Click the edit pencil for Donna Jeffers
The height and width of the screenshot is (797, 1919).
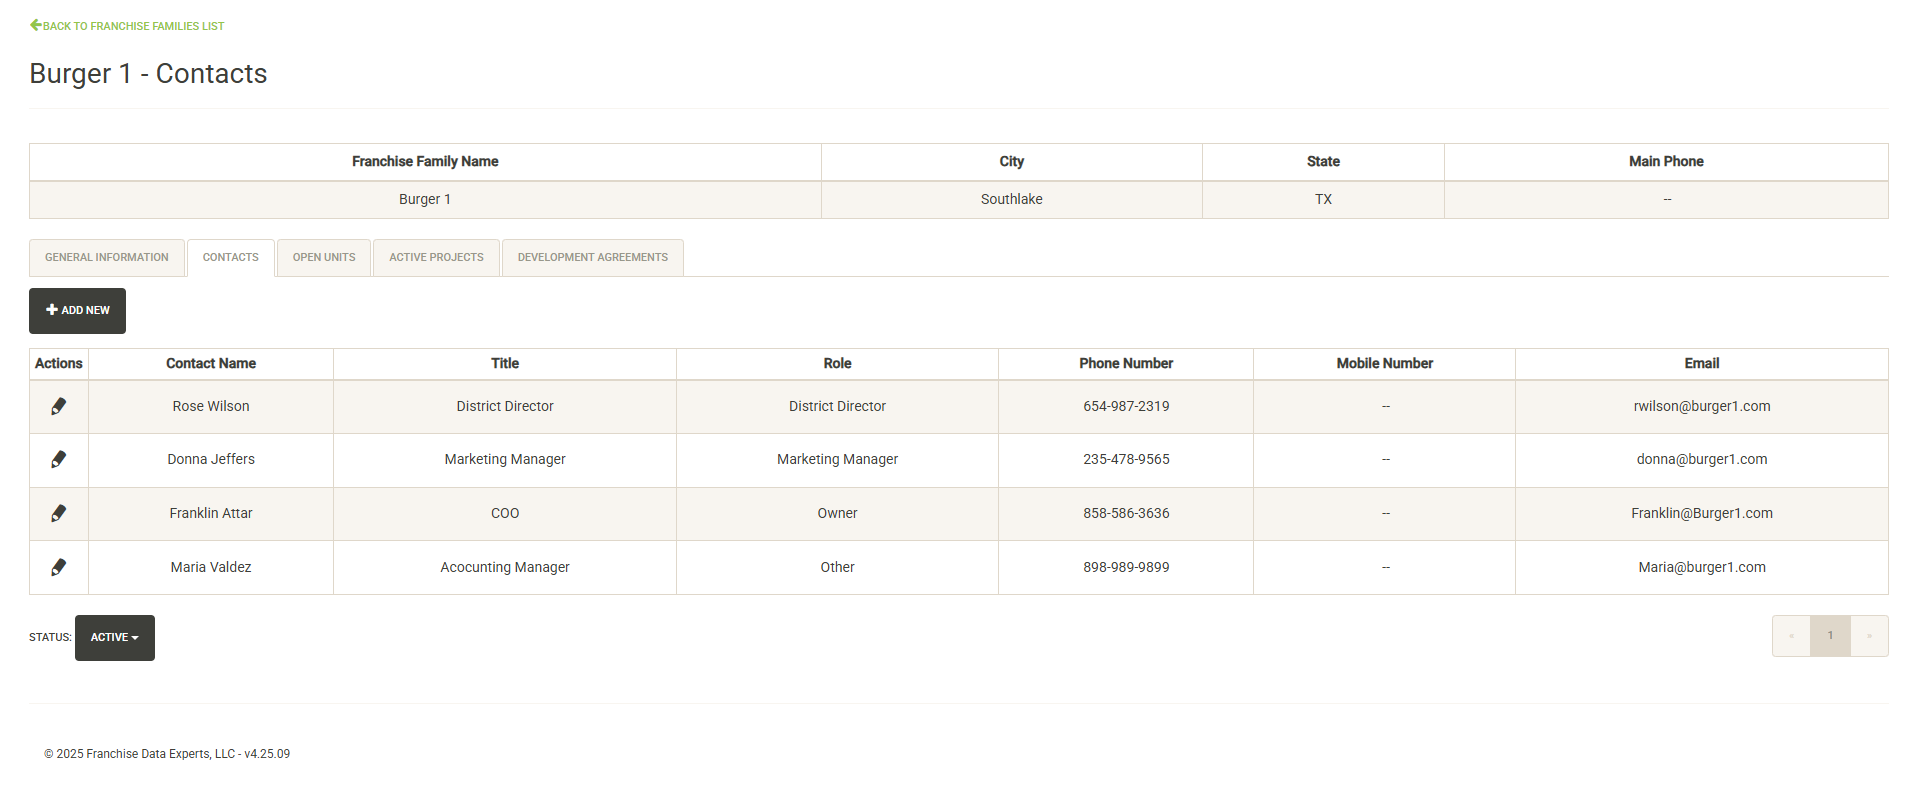click(x=59, y=459)
